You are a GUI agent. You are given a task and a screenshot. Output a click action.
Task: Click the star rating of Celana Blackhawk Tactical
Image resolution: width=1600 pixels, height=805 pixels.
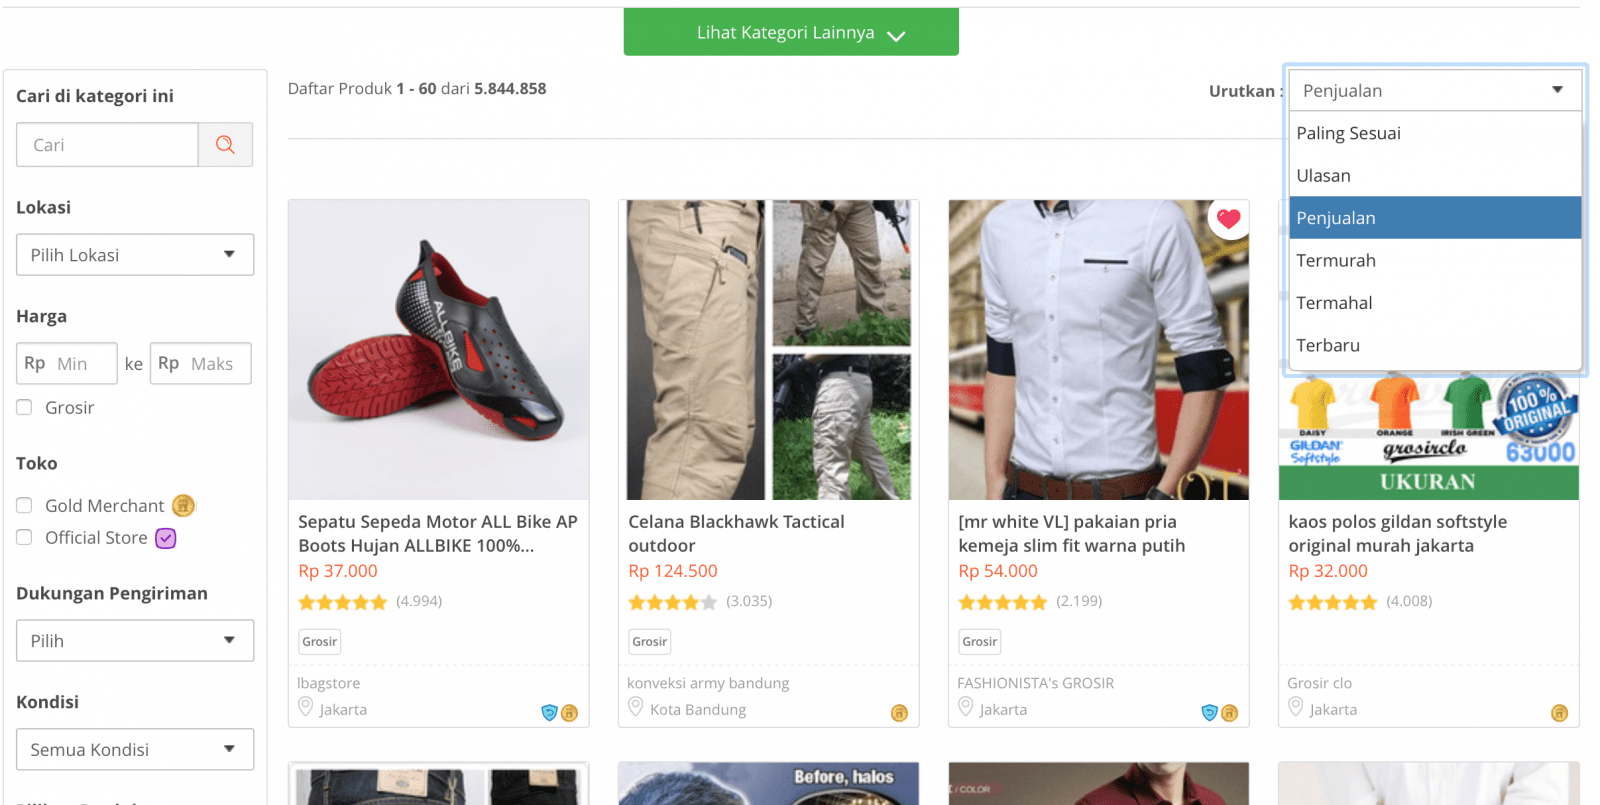tap(672, 602)
